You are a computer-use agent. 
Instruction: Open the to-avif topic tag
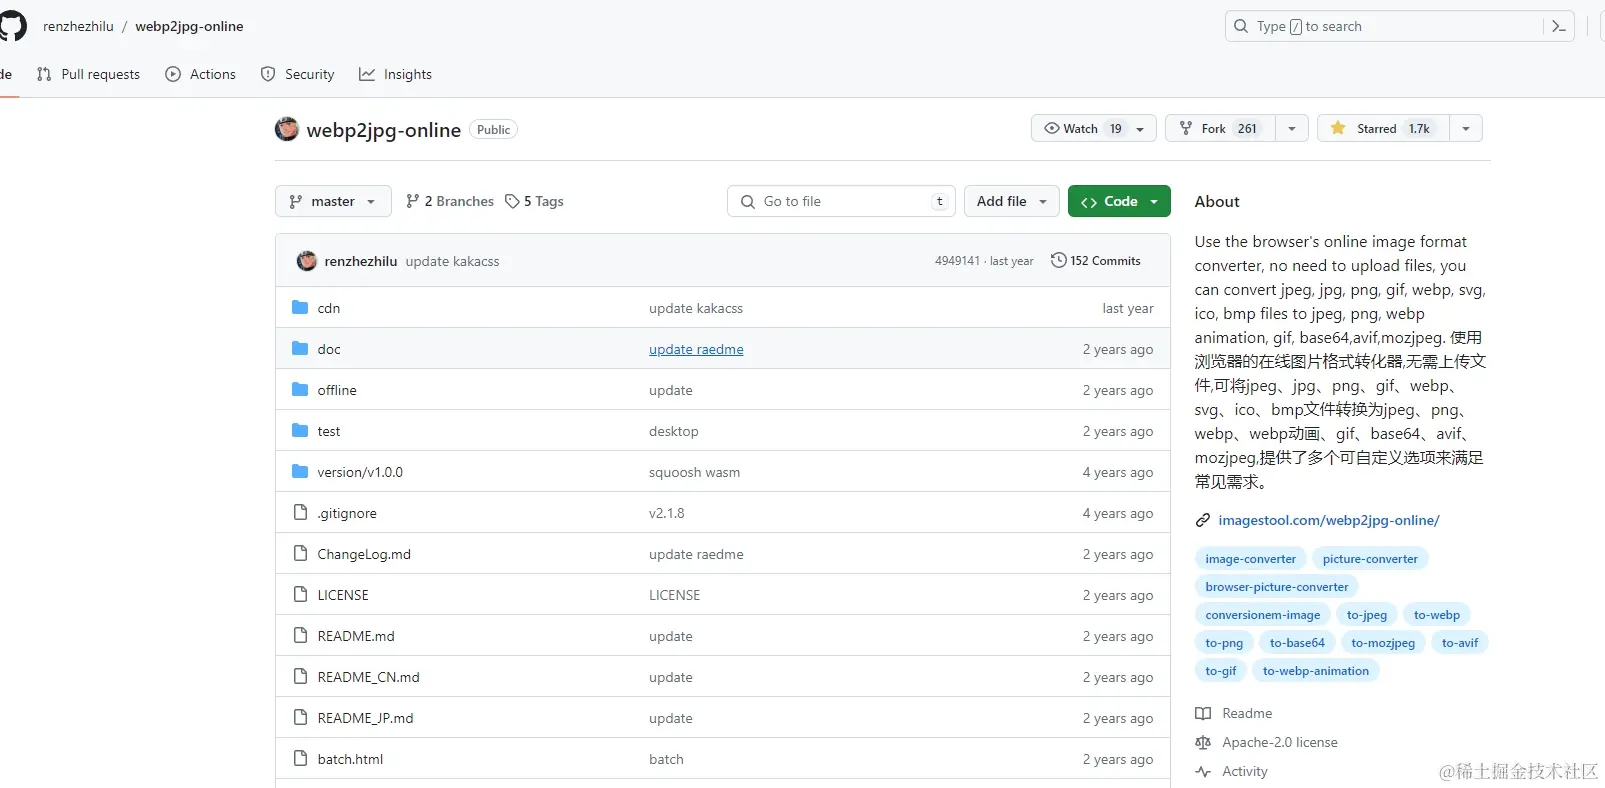coord(1460,643)
